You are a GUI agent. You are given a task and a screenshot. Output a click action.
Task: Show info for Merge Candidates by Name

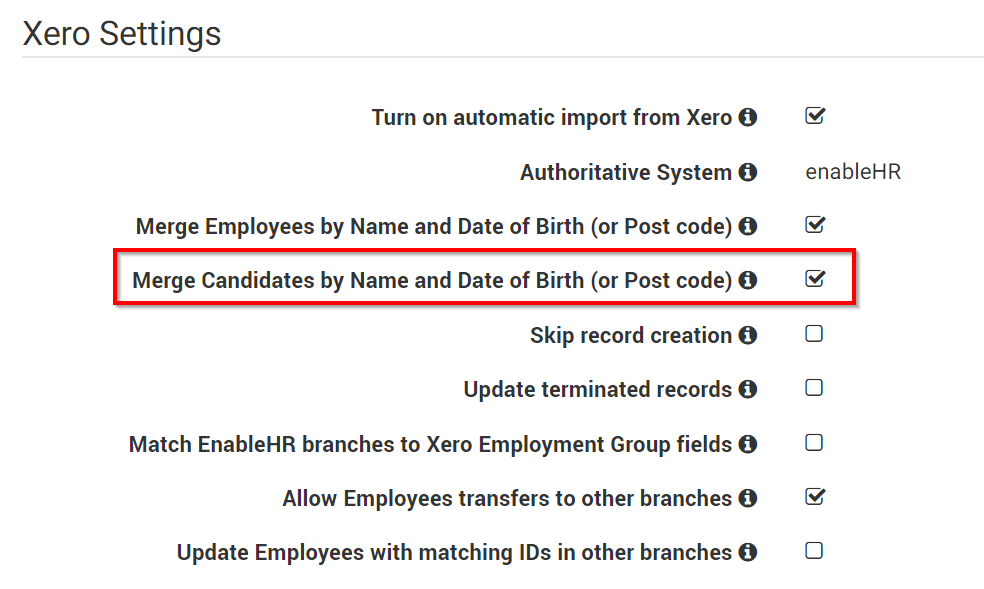(x=747, y=280)
